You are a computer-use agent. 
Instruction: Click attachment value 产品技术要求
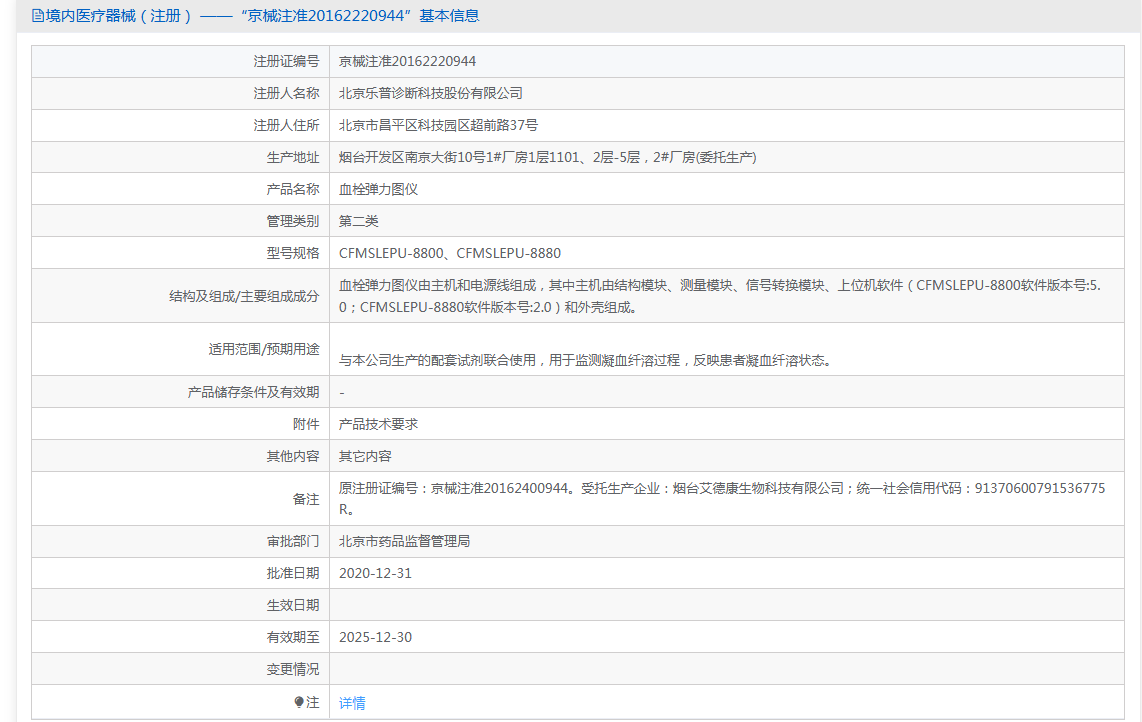pos(379,425)
